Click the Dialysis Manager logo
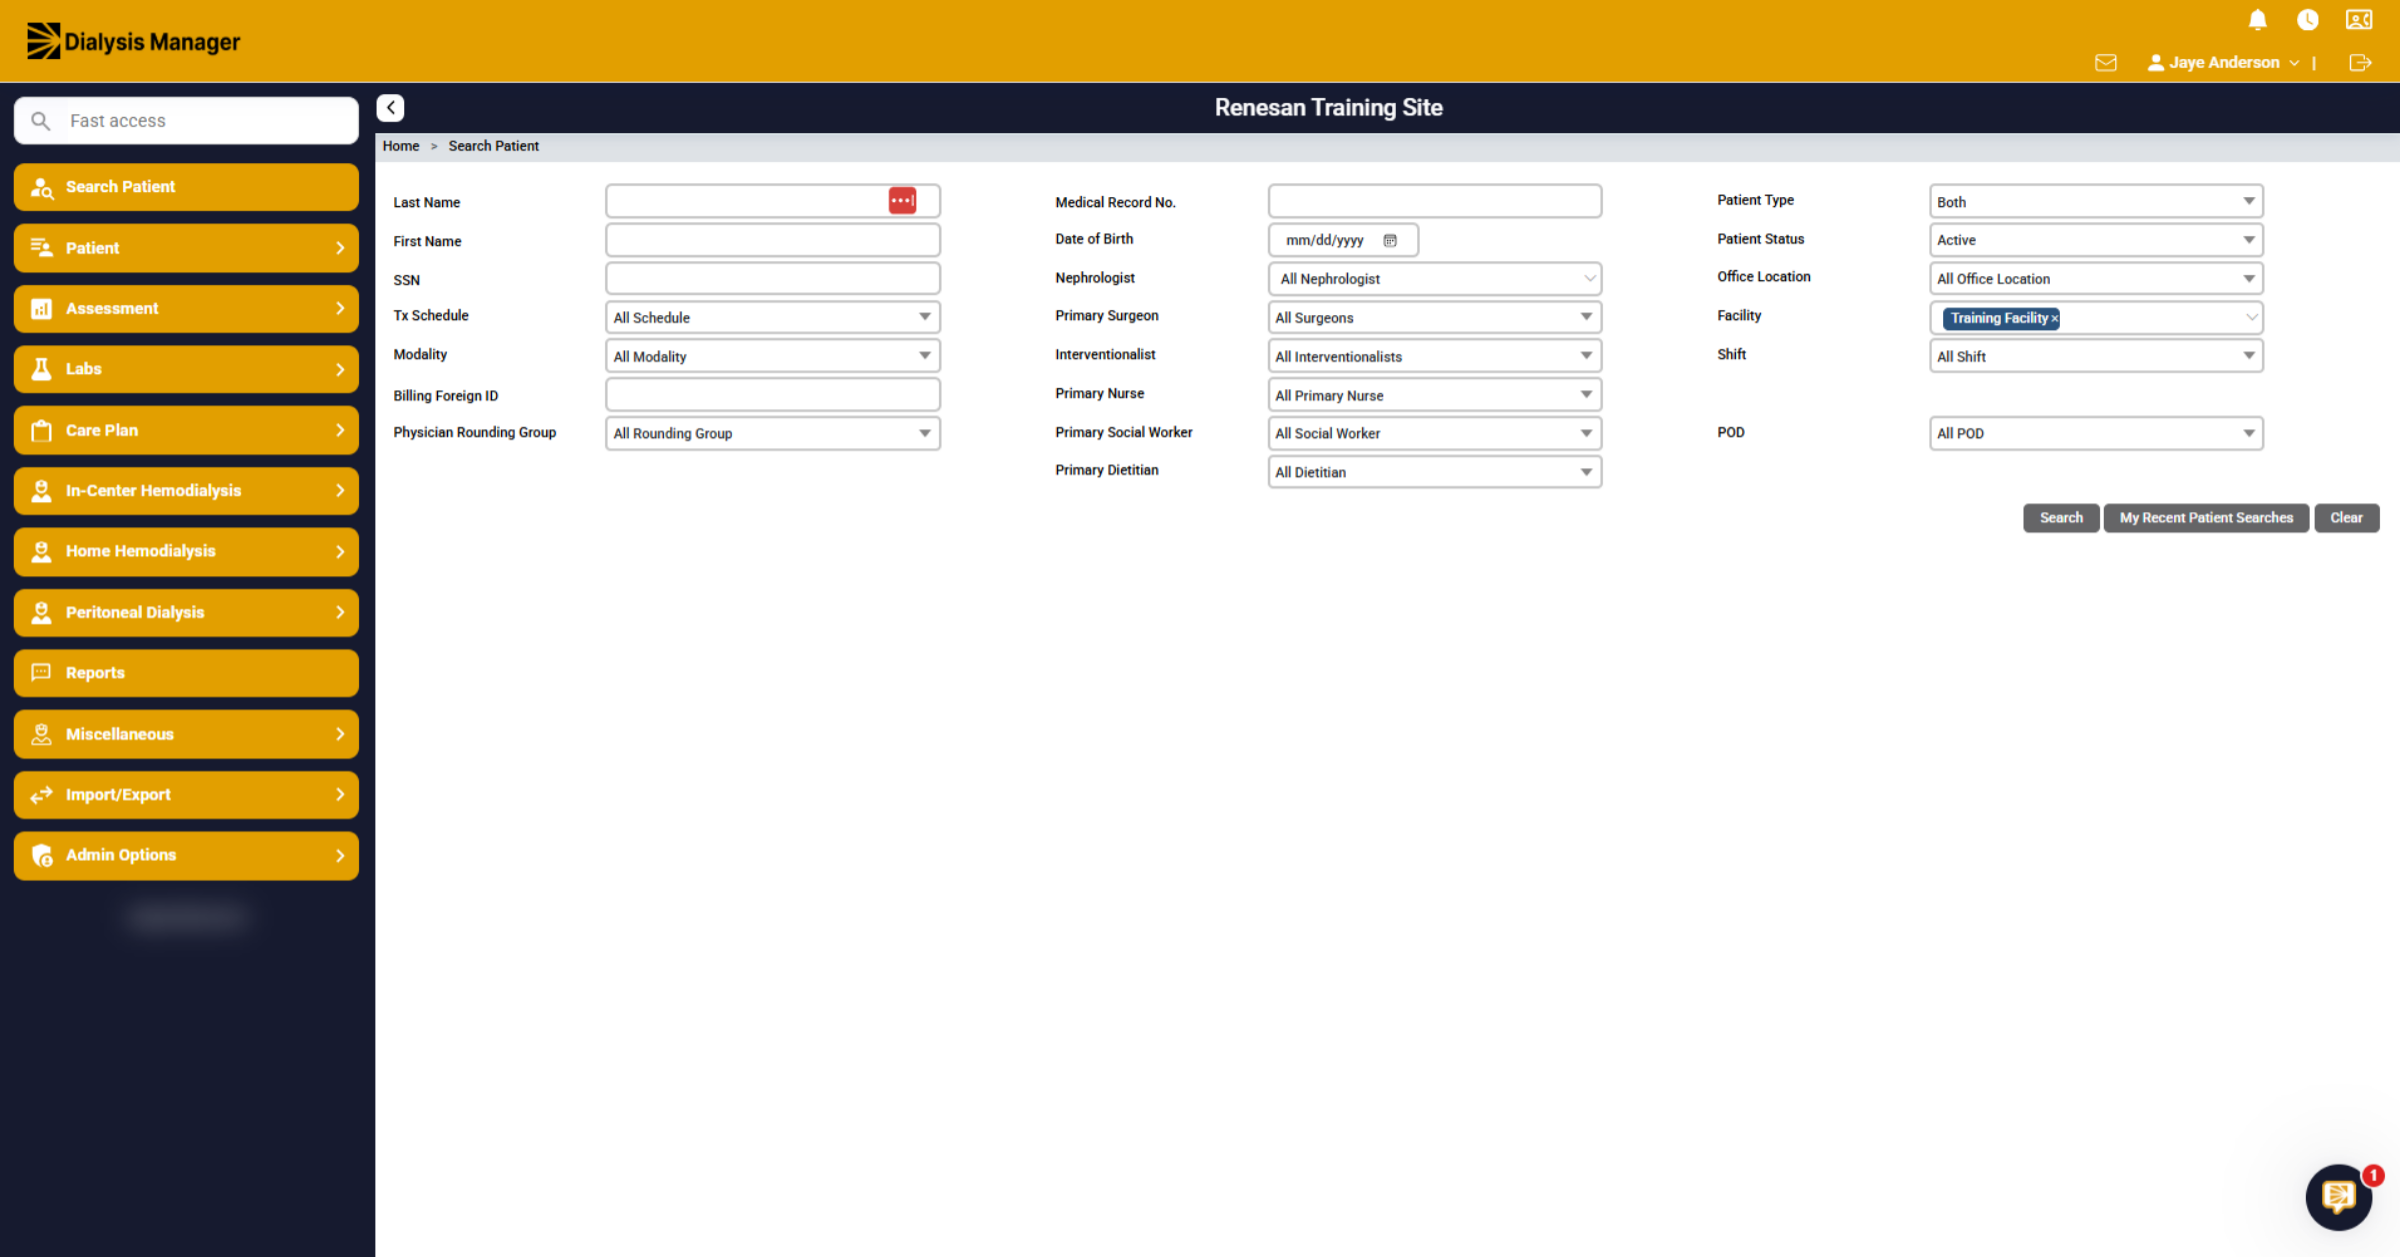The image size is (2400, 1257). pyautogui.click(x=133, y=41)
